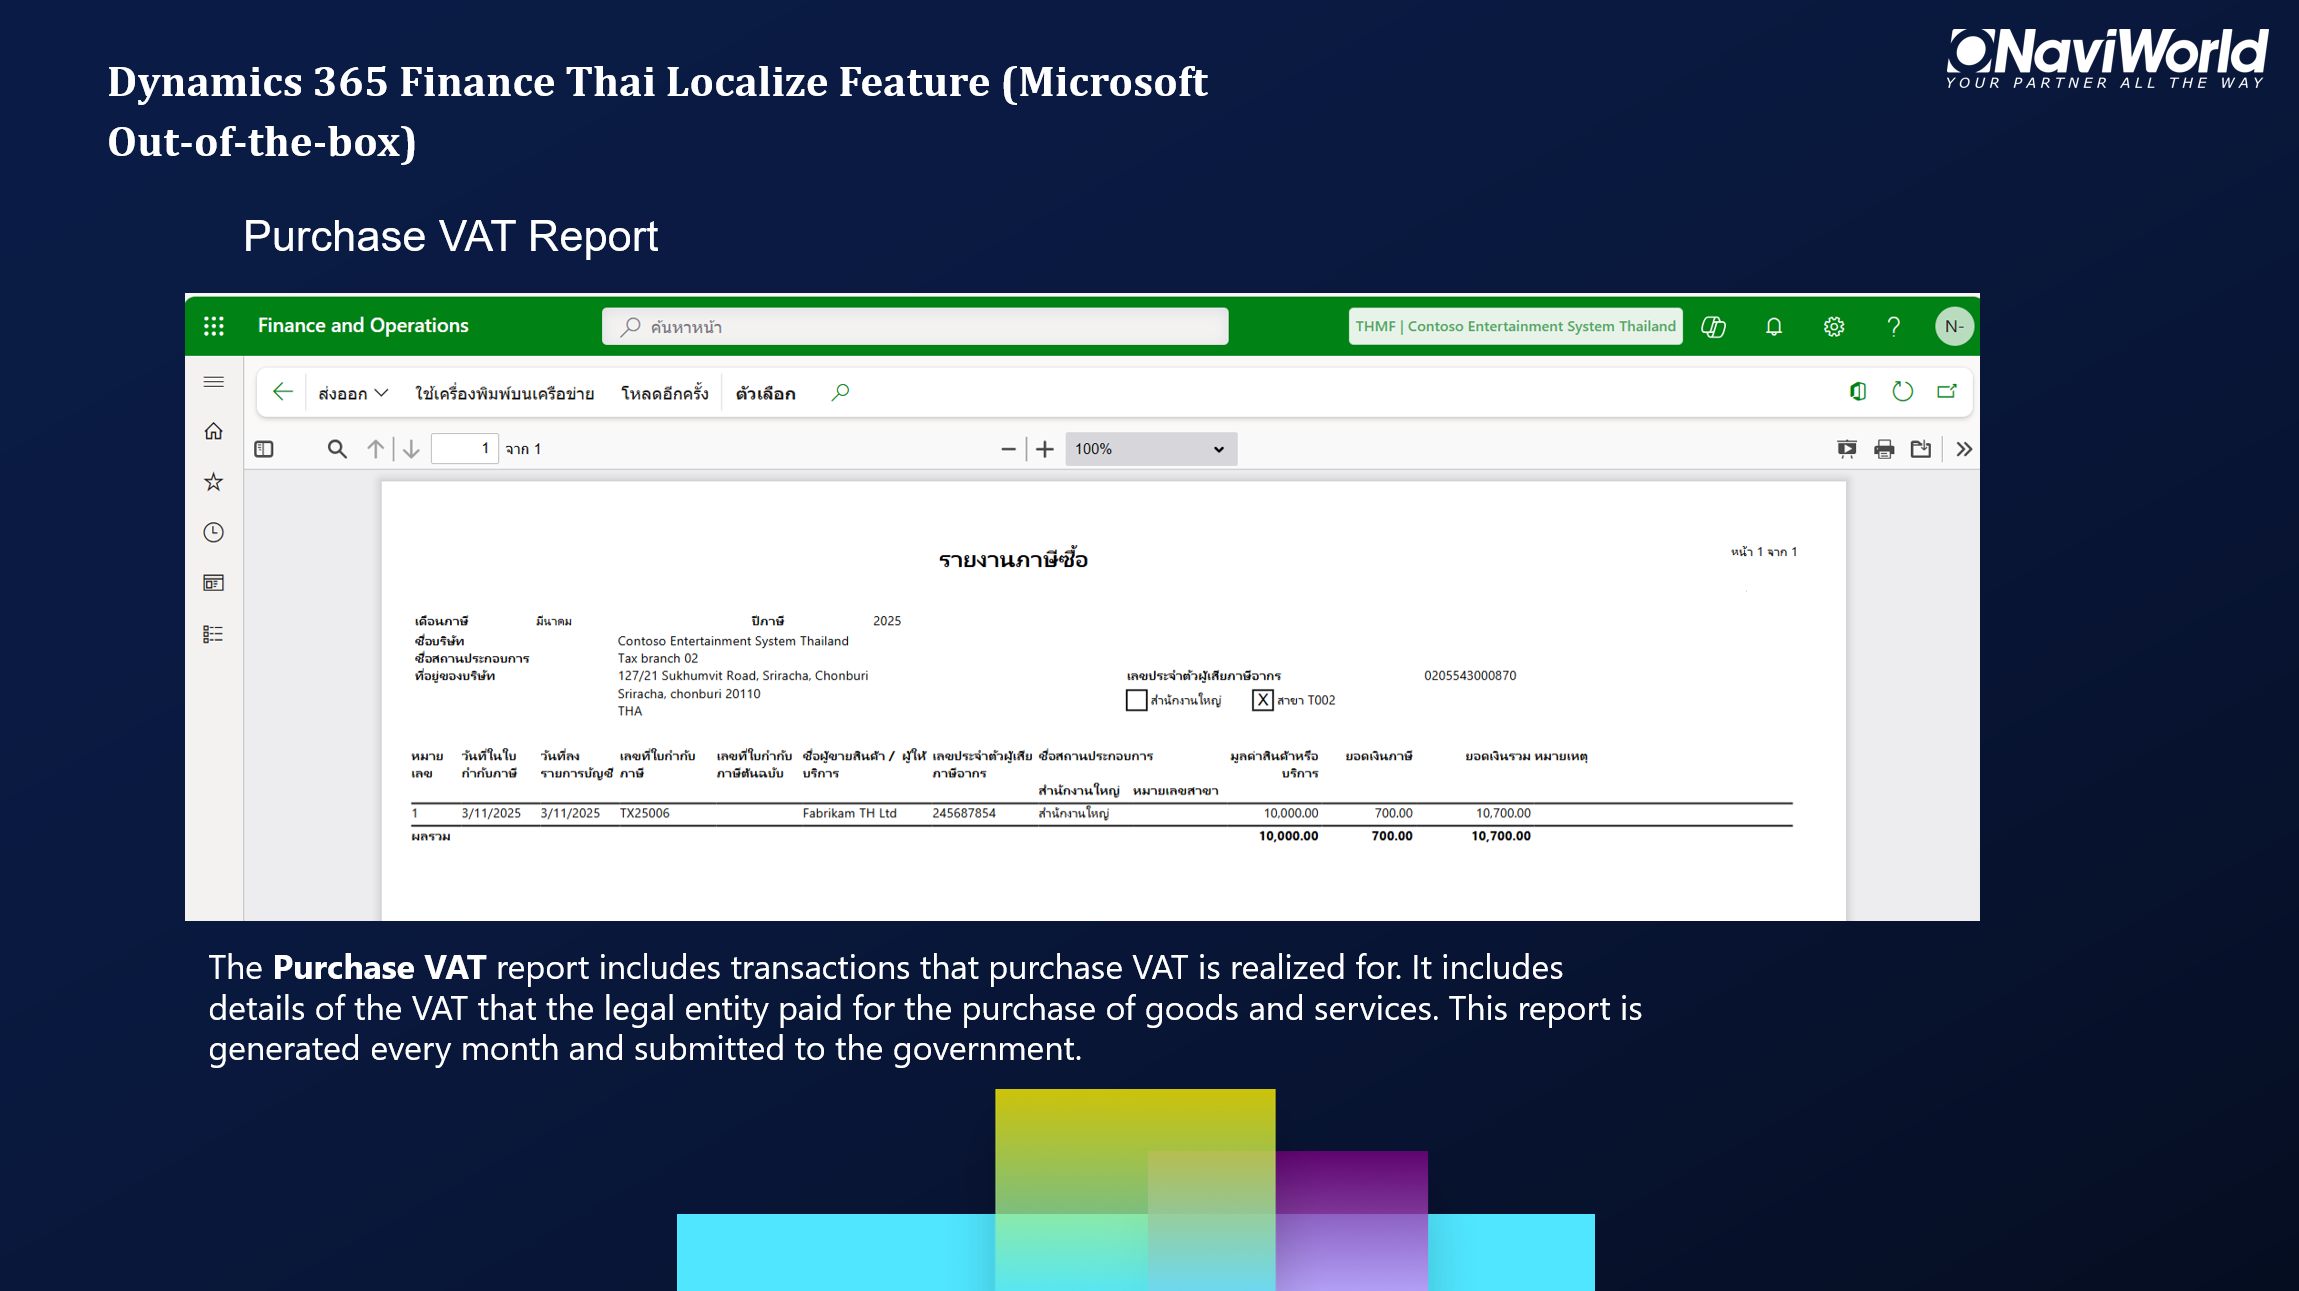Go to Home in the sidebar
Viewport: 2299px width, 1291px height.
click(x=214, y=432)
